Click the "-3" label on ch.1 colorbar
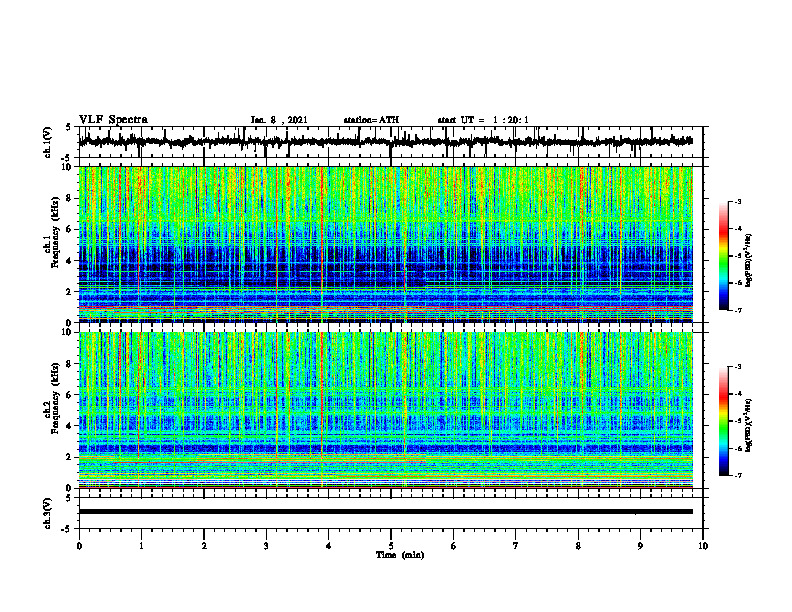The image size is (792, 612). [x=737, y=201]
